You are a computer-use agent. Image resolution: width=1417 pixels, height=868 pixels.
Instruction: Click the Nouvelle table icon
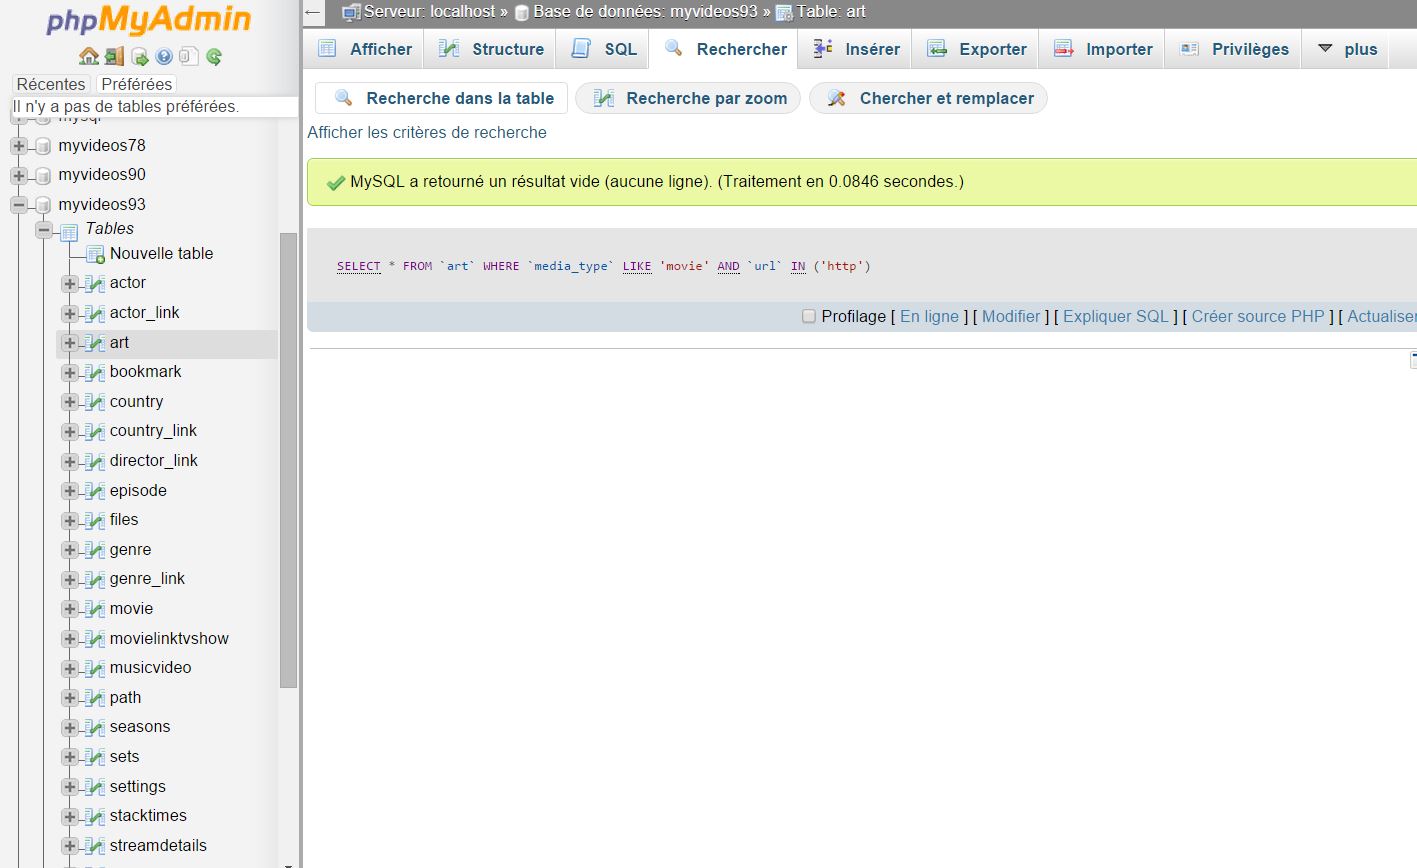95,254
